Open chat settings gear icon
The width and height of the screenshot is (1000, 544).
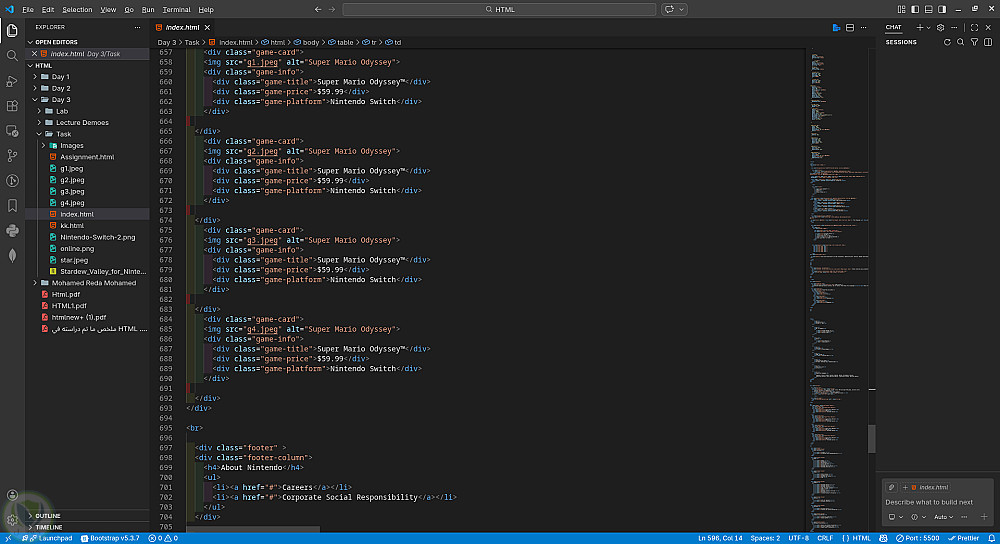point(940,27)
